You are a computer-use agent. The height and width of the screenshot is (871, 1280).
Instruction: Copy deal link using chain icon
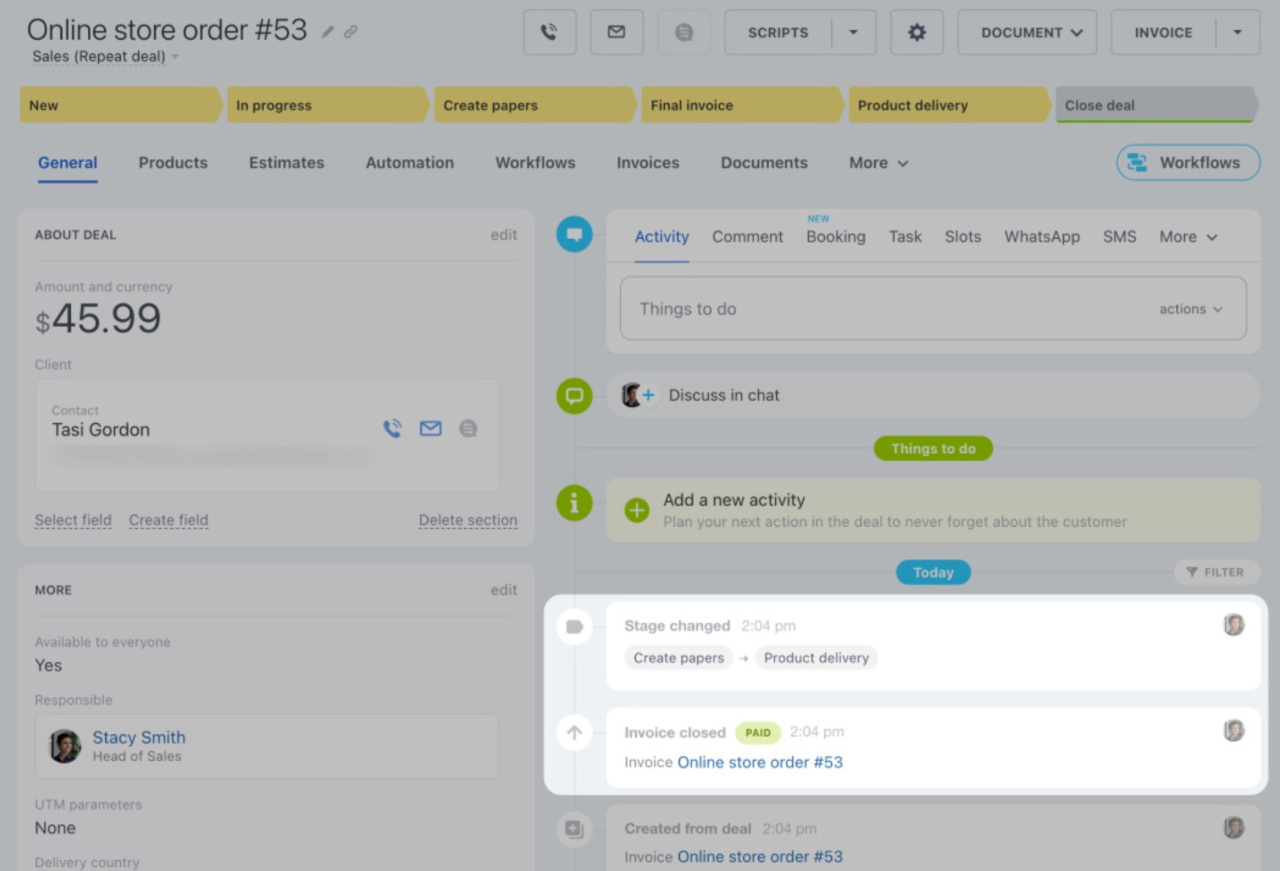[351, 32]
